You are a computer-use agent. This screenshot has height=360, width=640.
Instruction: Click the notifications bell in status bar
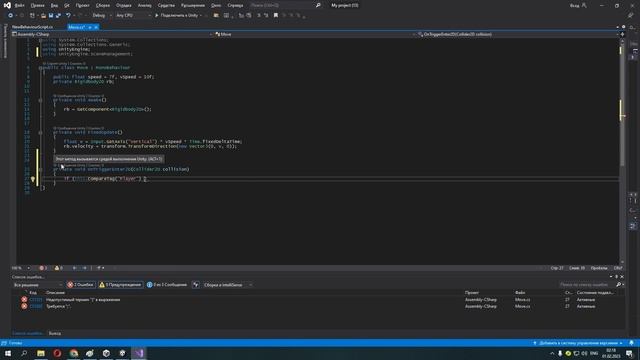pyautogui.click(x=631, y=343)
